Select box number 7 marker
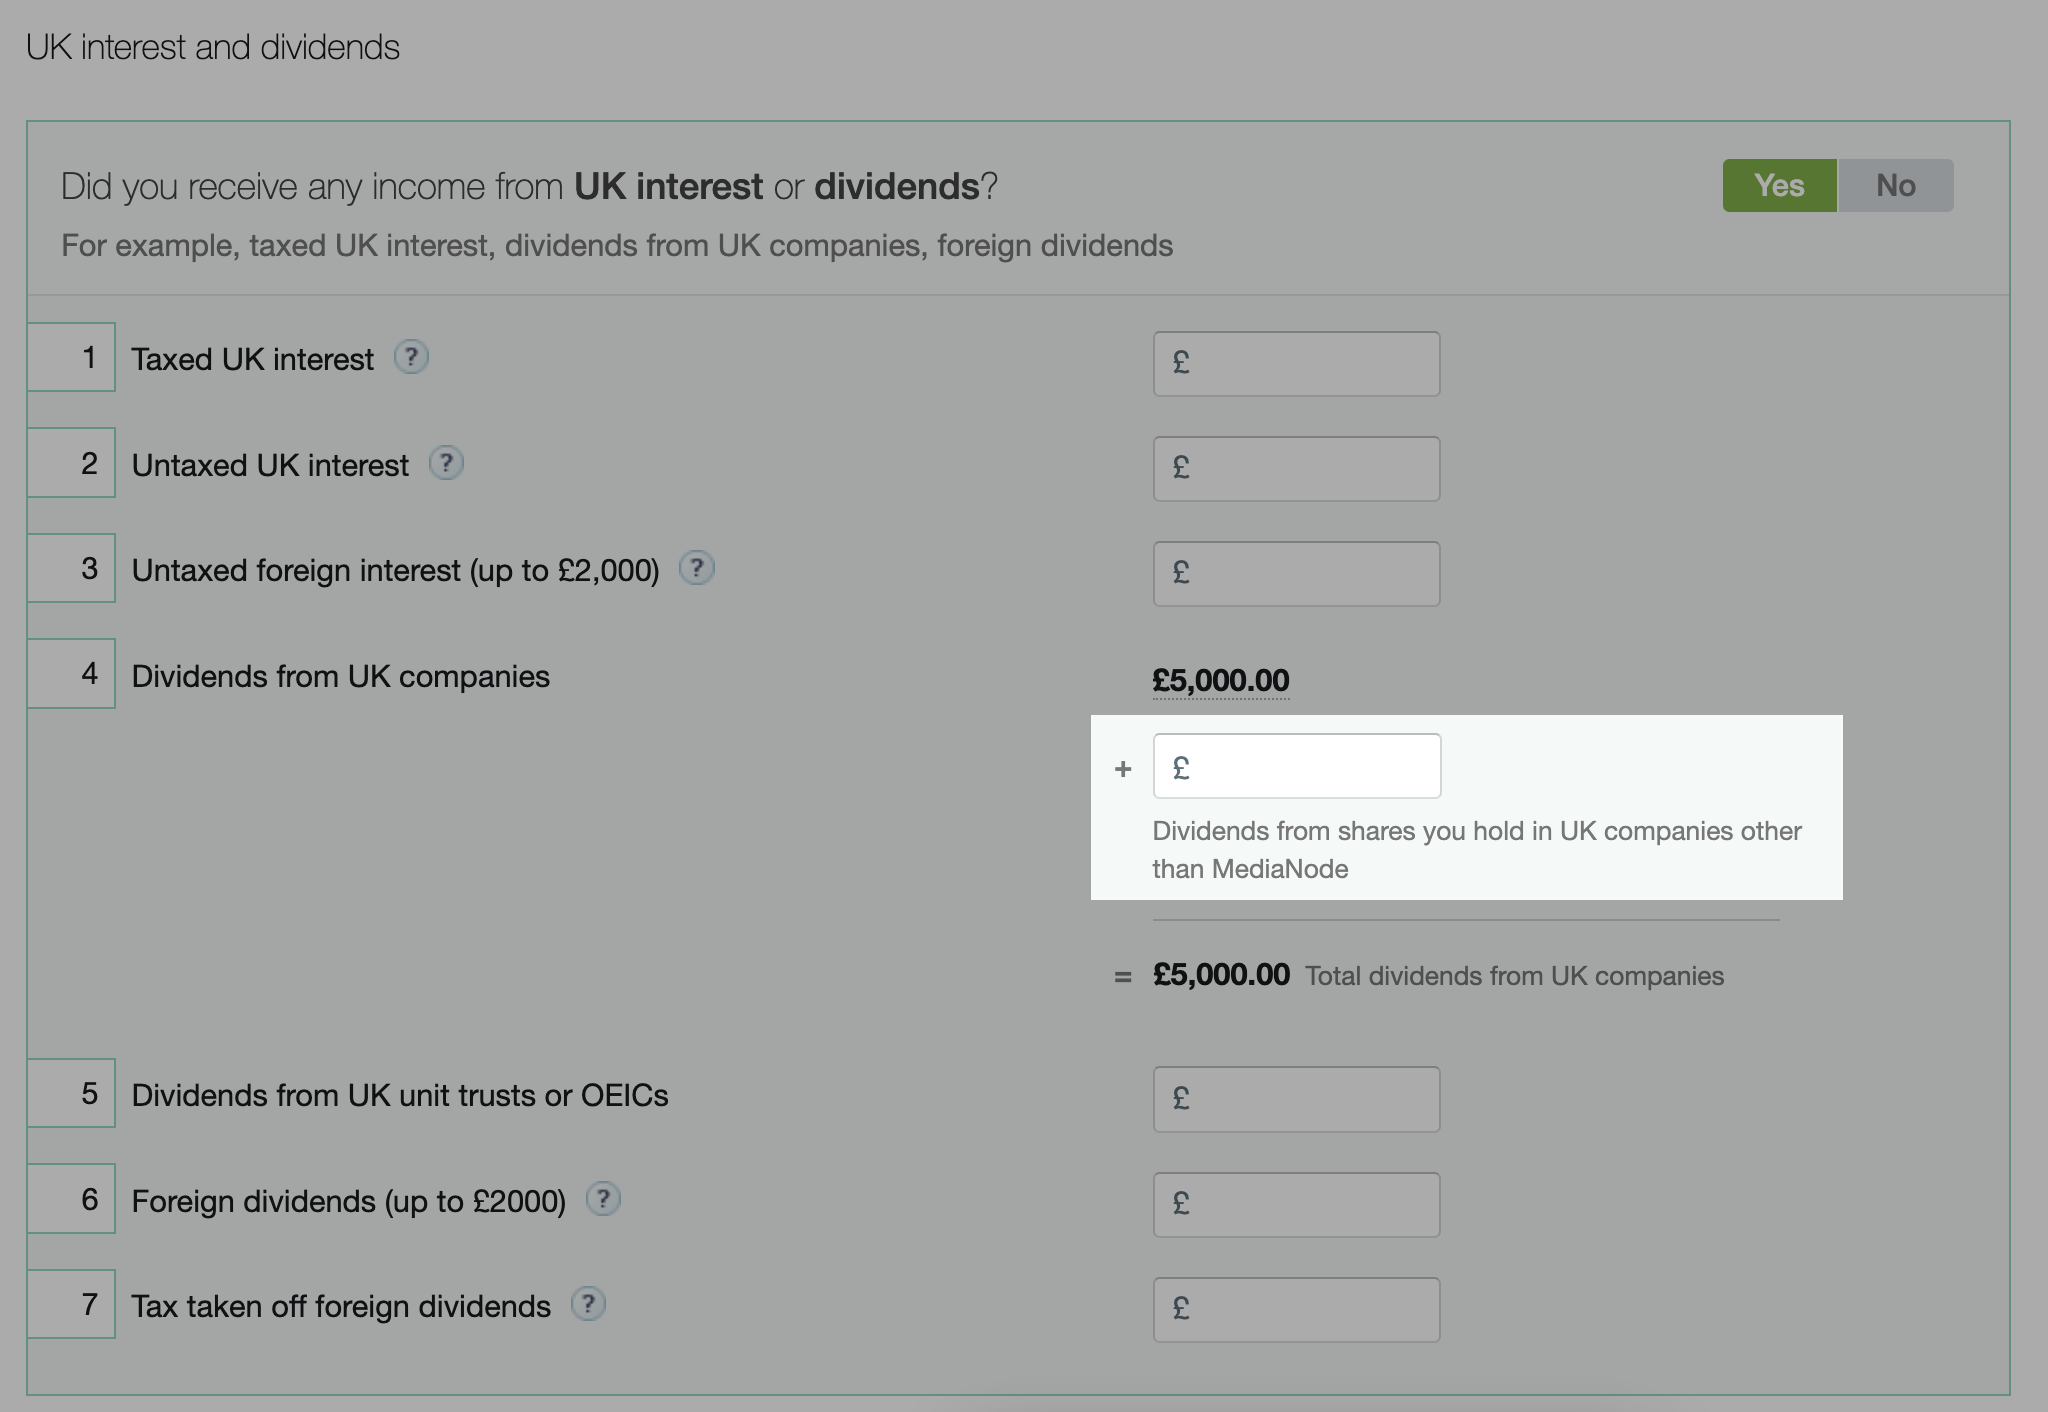The width and height of the screenshot is (2048, 1412). pos(71,1304)
